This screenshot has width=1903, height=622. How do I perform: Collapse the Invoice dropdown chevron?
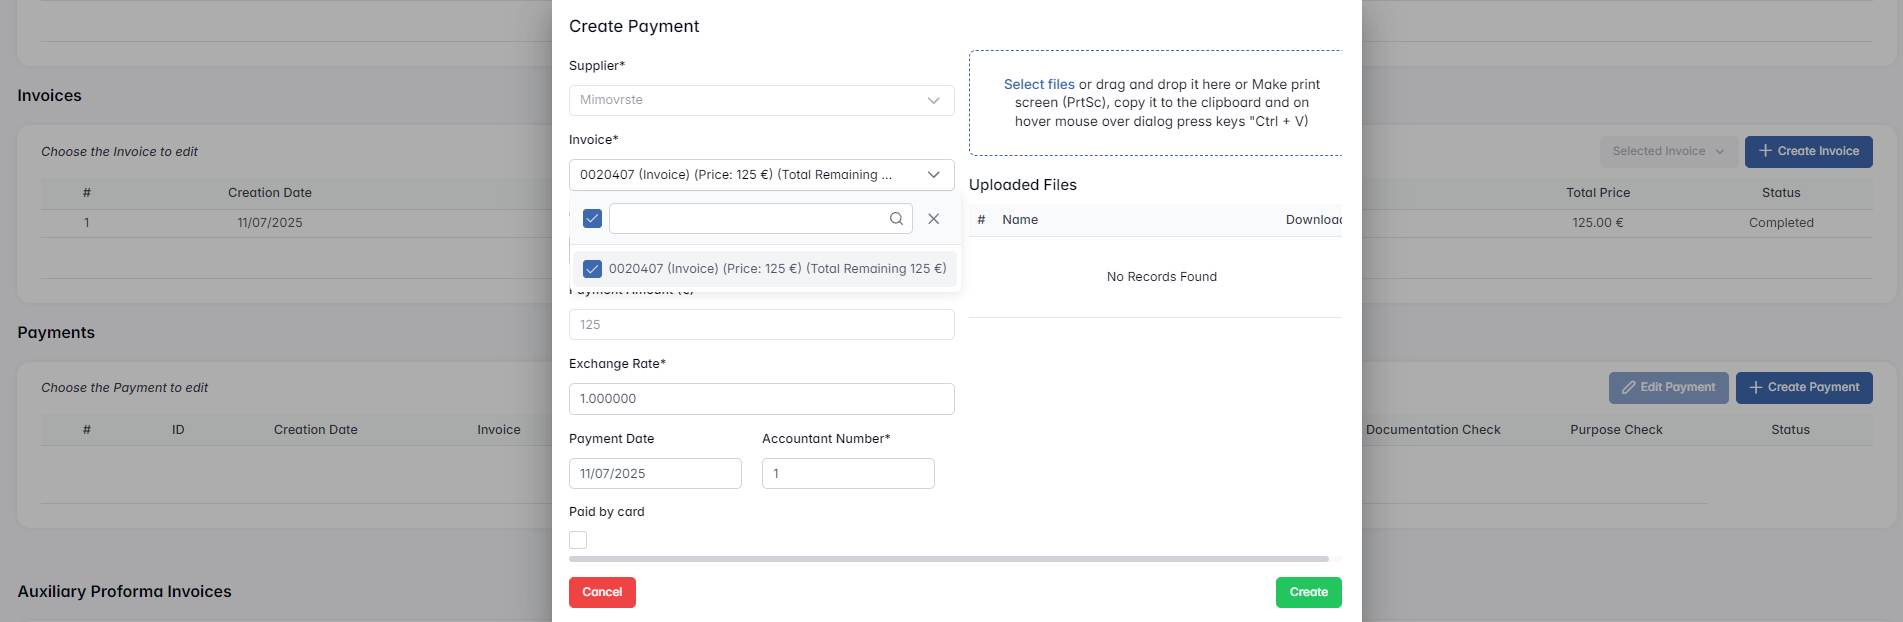point(933,175)
